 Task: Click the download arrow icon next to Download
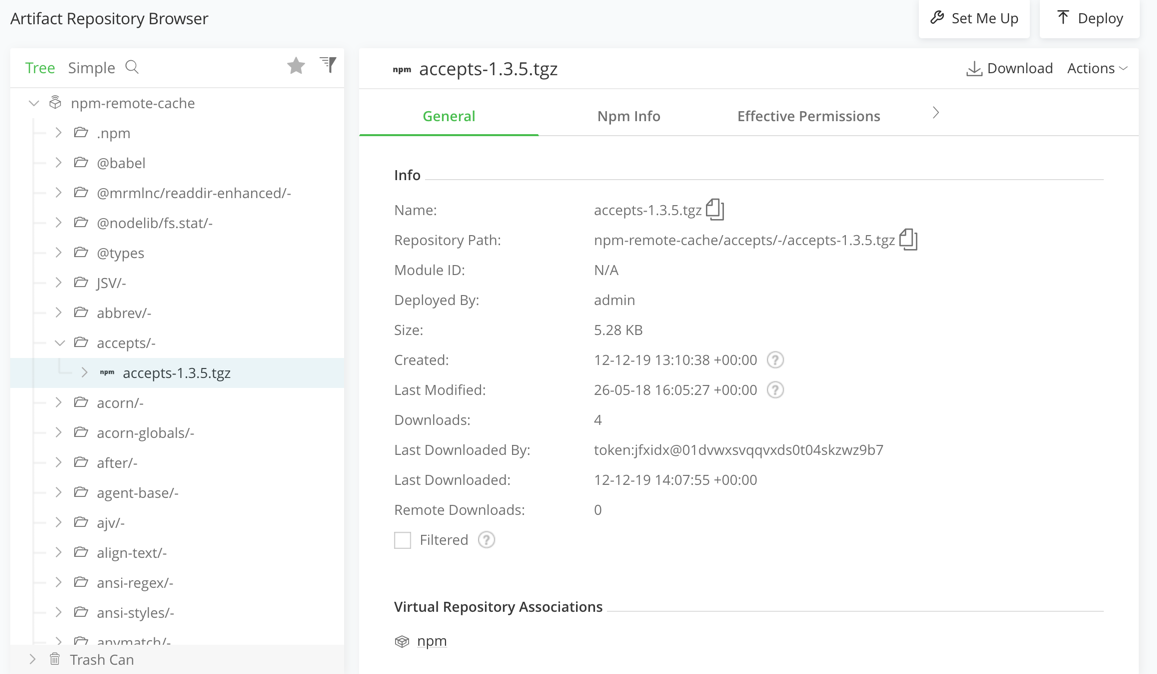974,67
